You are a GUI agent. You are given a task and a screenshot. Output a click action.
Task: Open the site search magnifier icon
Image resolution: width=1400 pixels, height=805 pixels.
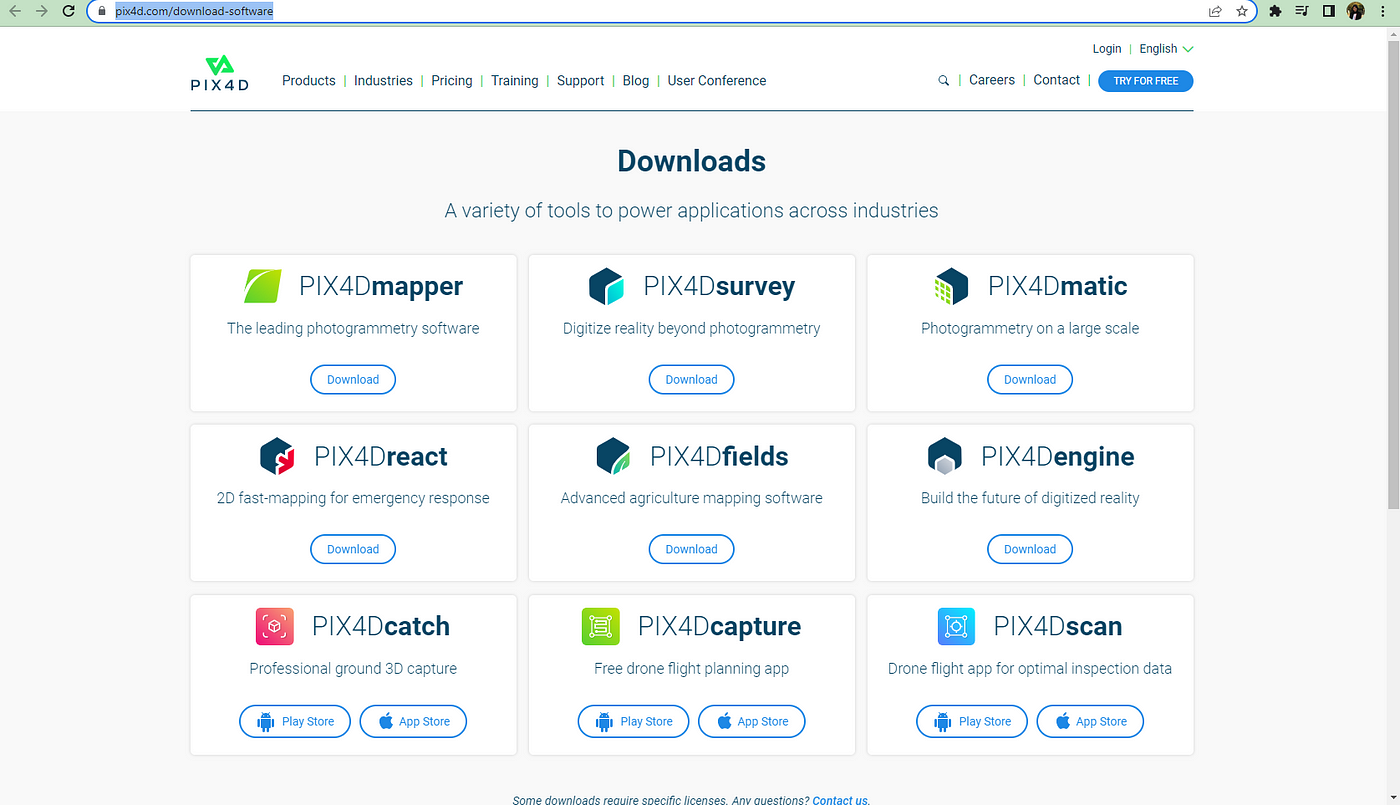coord(943,81)
